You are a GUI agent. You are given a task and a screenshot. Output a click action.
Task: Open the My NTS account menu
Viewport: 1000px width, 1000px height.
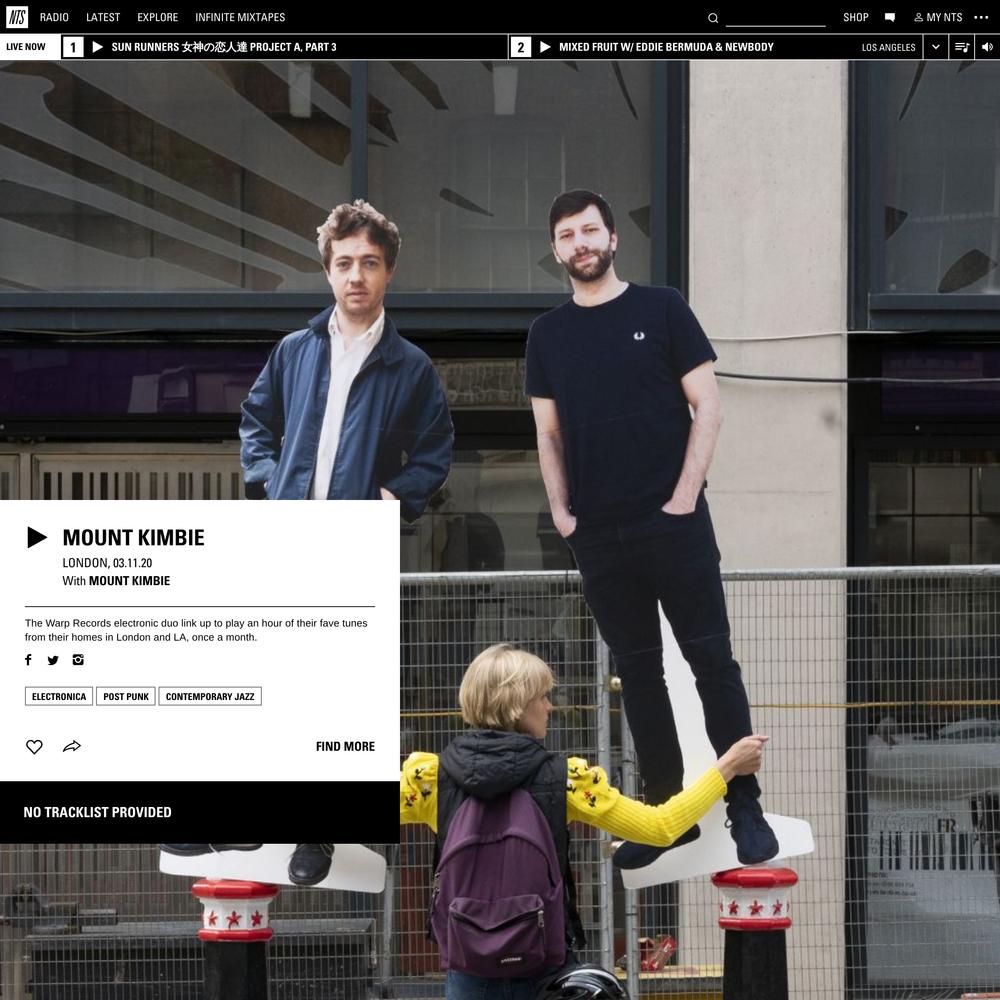938,17
